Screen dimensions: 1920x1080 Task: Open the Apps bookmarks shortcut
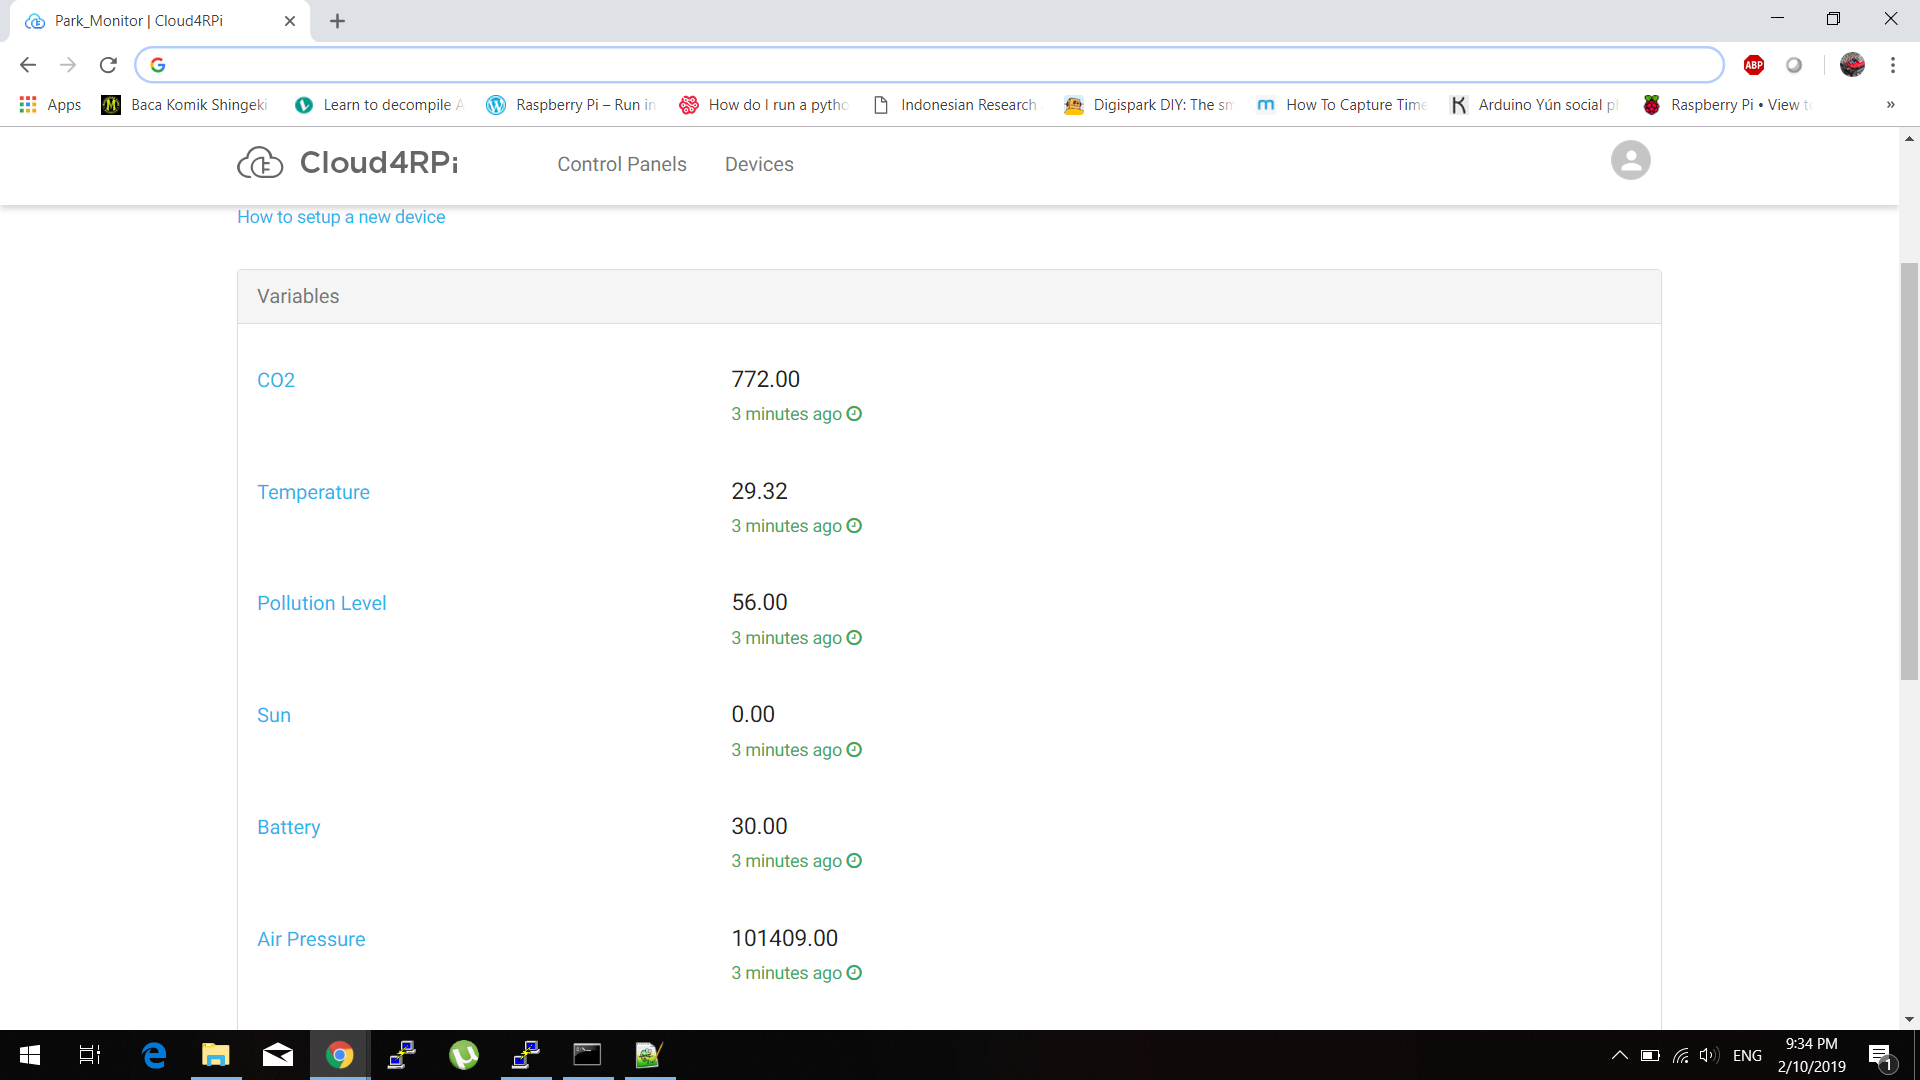(x=50, y=105)
